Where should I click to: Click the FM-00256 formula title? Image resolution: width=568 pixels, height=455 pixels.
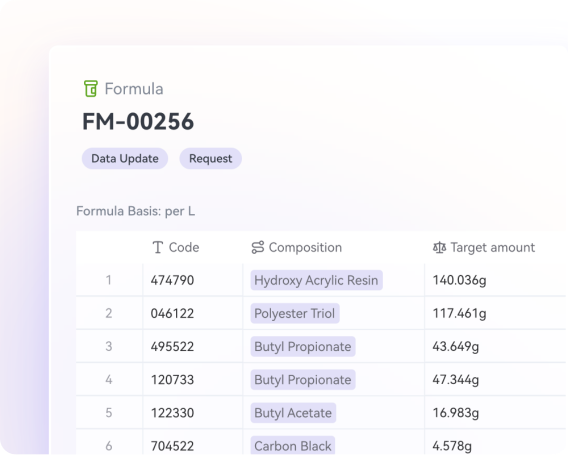click(x=138, y=121)
